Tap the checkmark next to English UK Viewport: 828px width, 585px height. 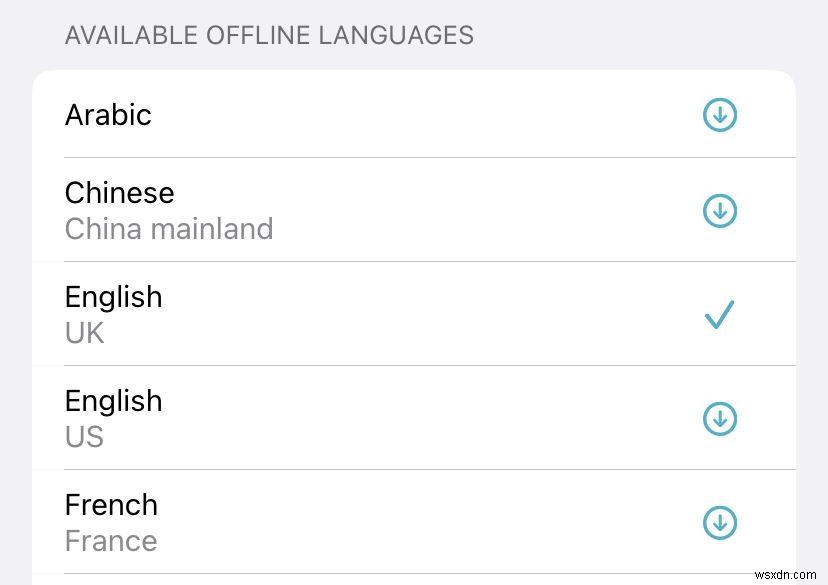coord(719,315)
